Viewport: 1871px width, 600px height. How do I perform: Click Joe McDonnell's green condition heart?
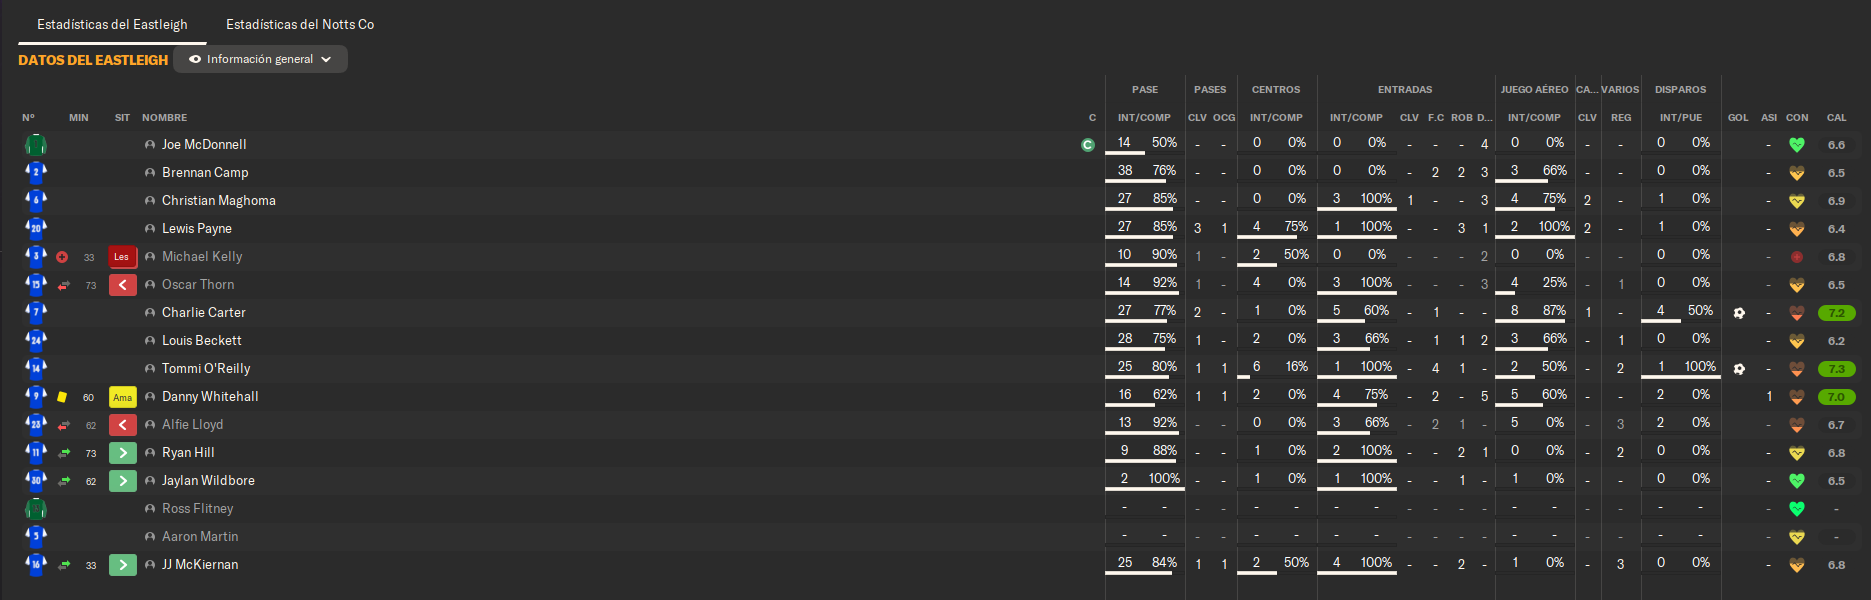[x=1797, y=145]
